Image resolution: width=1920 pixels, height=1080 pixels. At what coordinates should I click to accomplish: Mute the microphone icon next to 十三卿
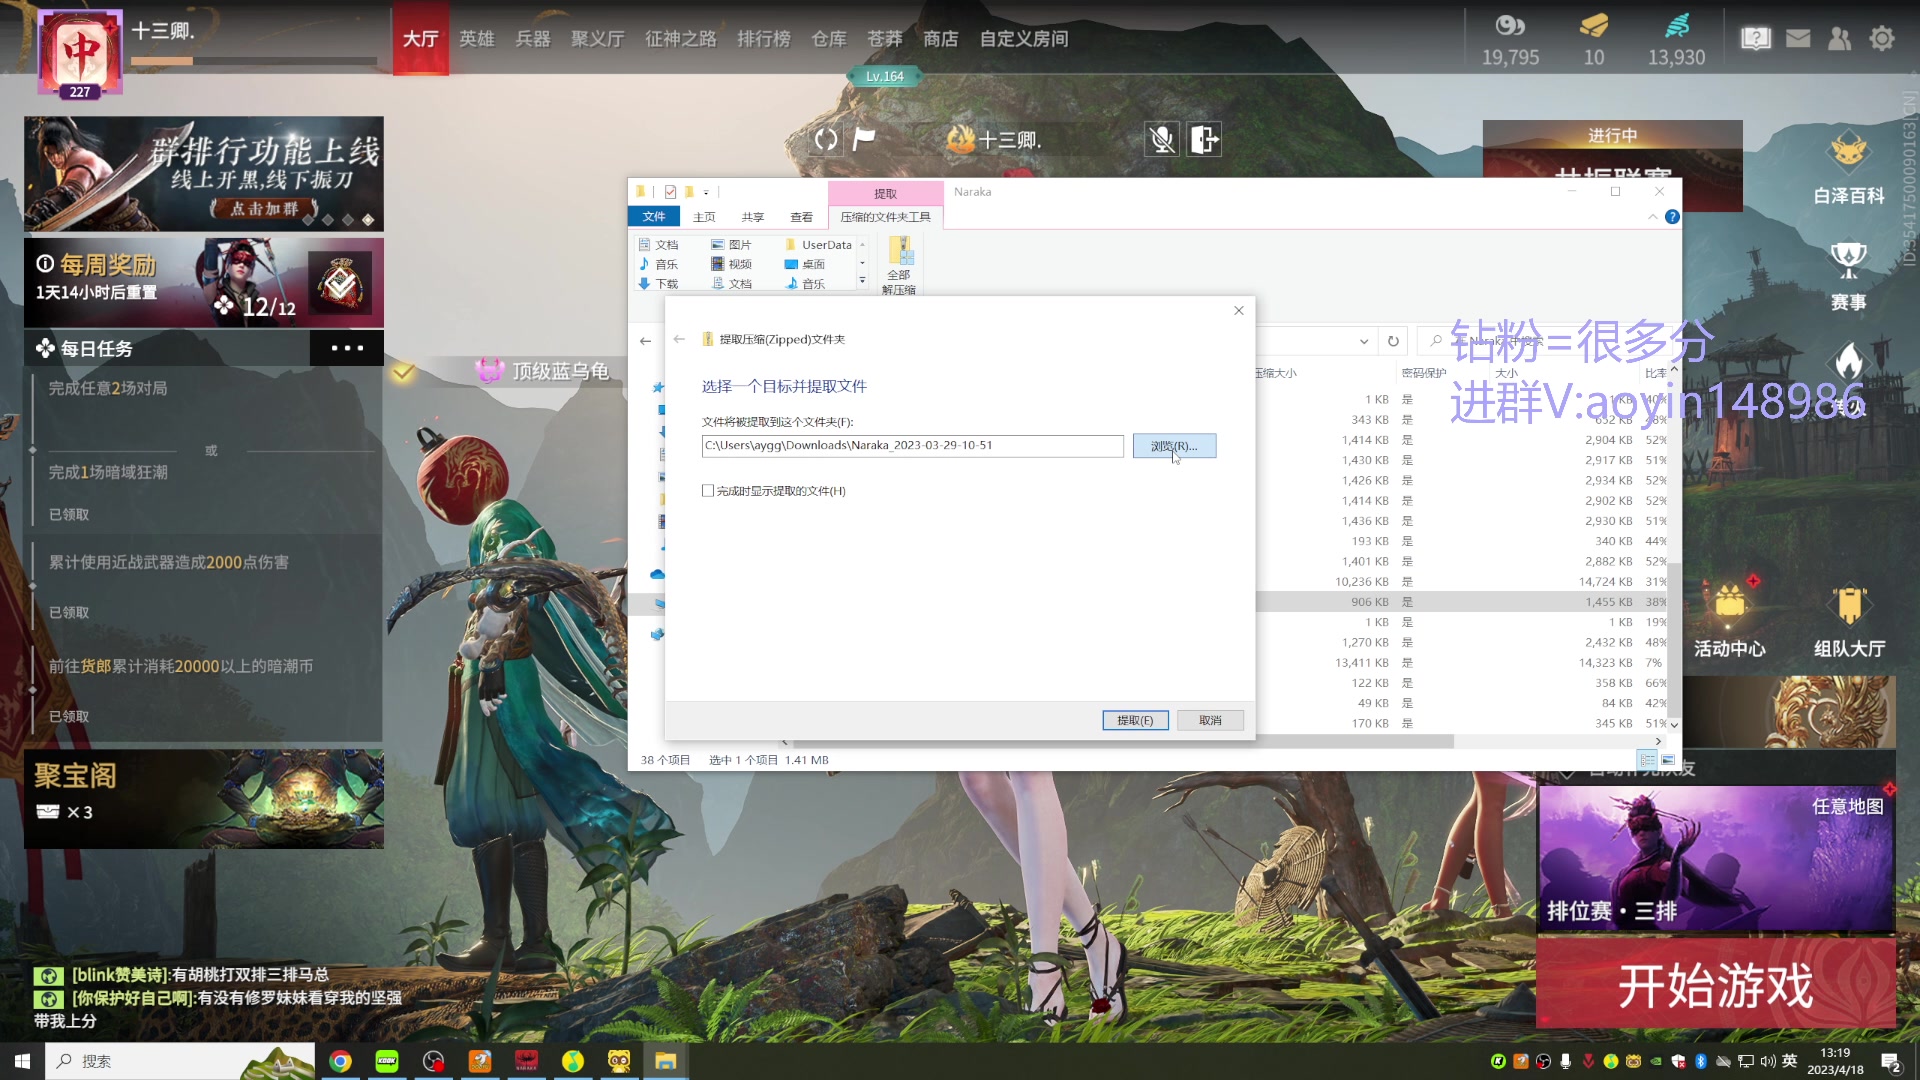(x=1162, y=139)
